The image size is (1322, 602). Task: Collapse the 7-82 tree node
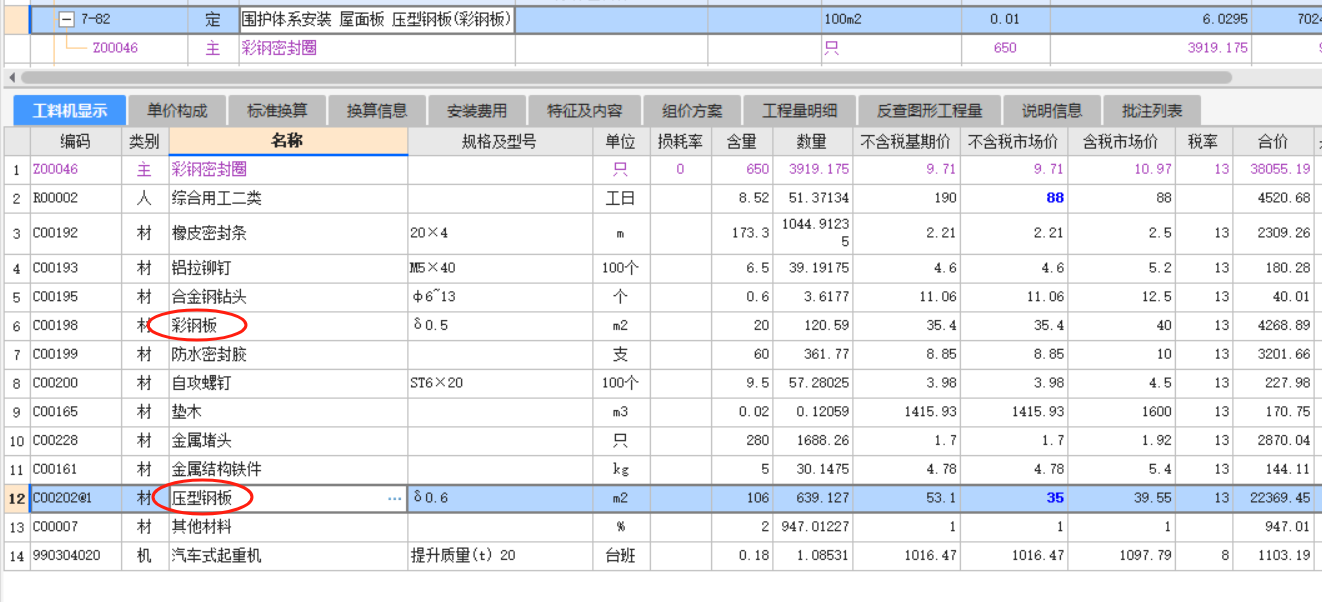[67, 20]
